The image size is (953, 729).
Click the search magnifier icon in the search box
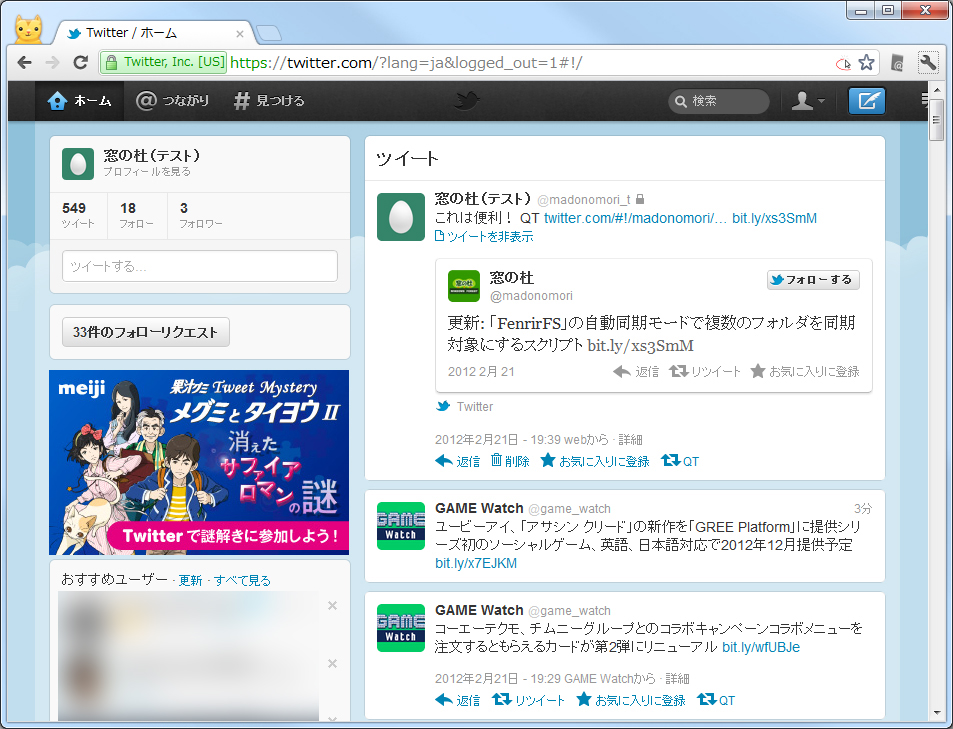click(x=681, y=100)
